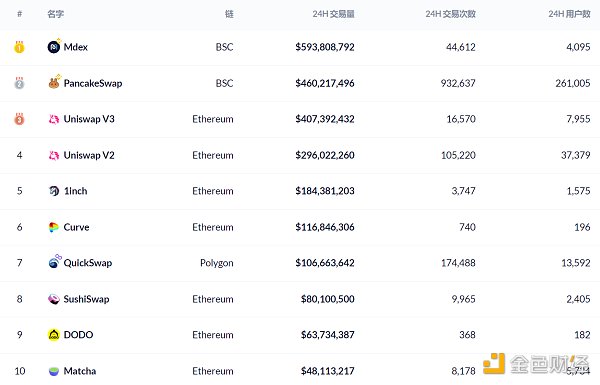600x385 pixels.
Task: Open the PancakeSwap name link
Action: 93,83
